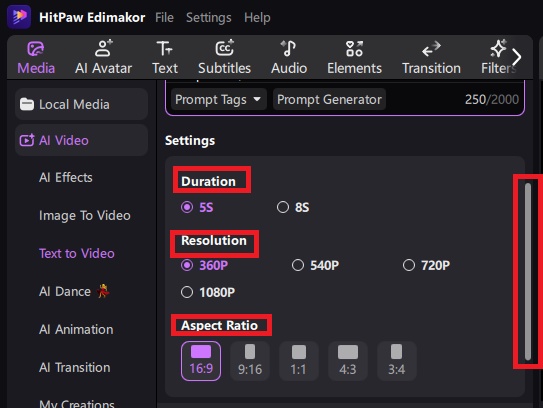Screen dimensions: 543x408
Task: Click the settings panel vertical scrollbar
Action: pos(528,272)
